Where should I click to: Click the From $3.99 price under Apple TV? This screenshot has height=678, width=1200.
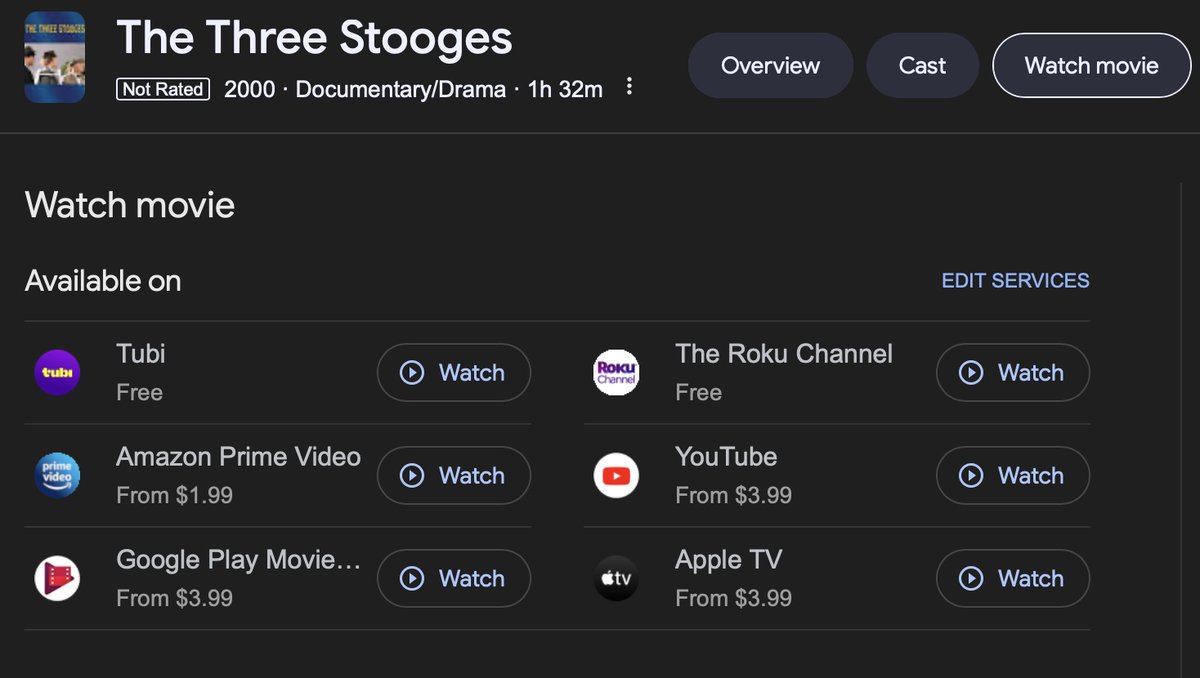point(733,598)
